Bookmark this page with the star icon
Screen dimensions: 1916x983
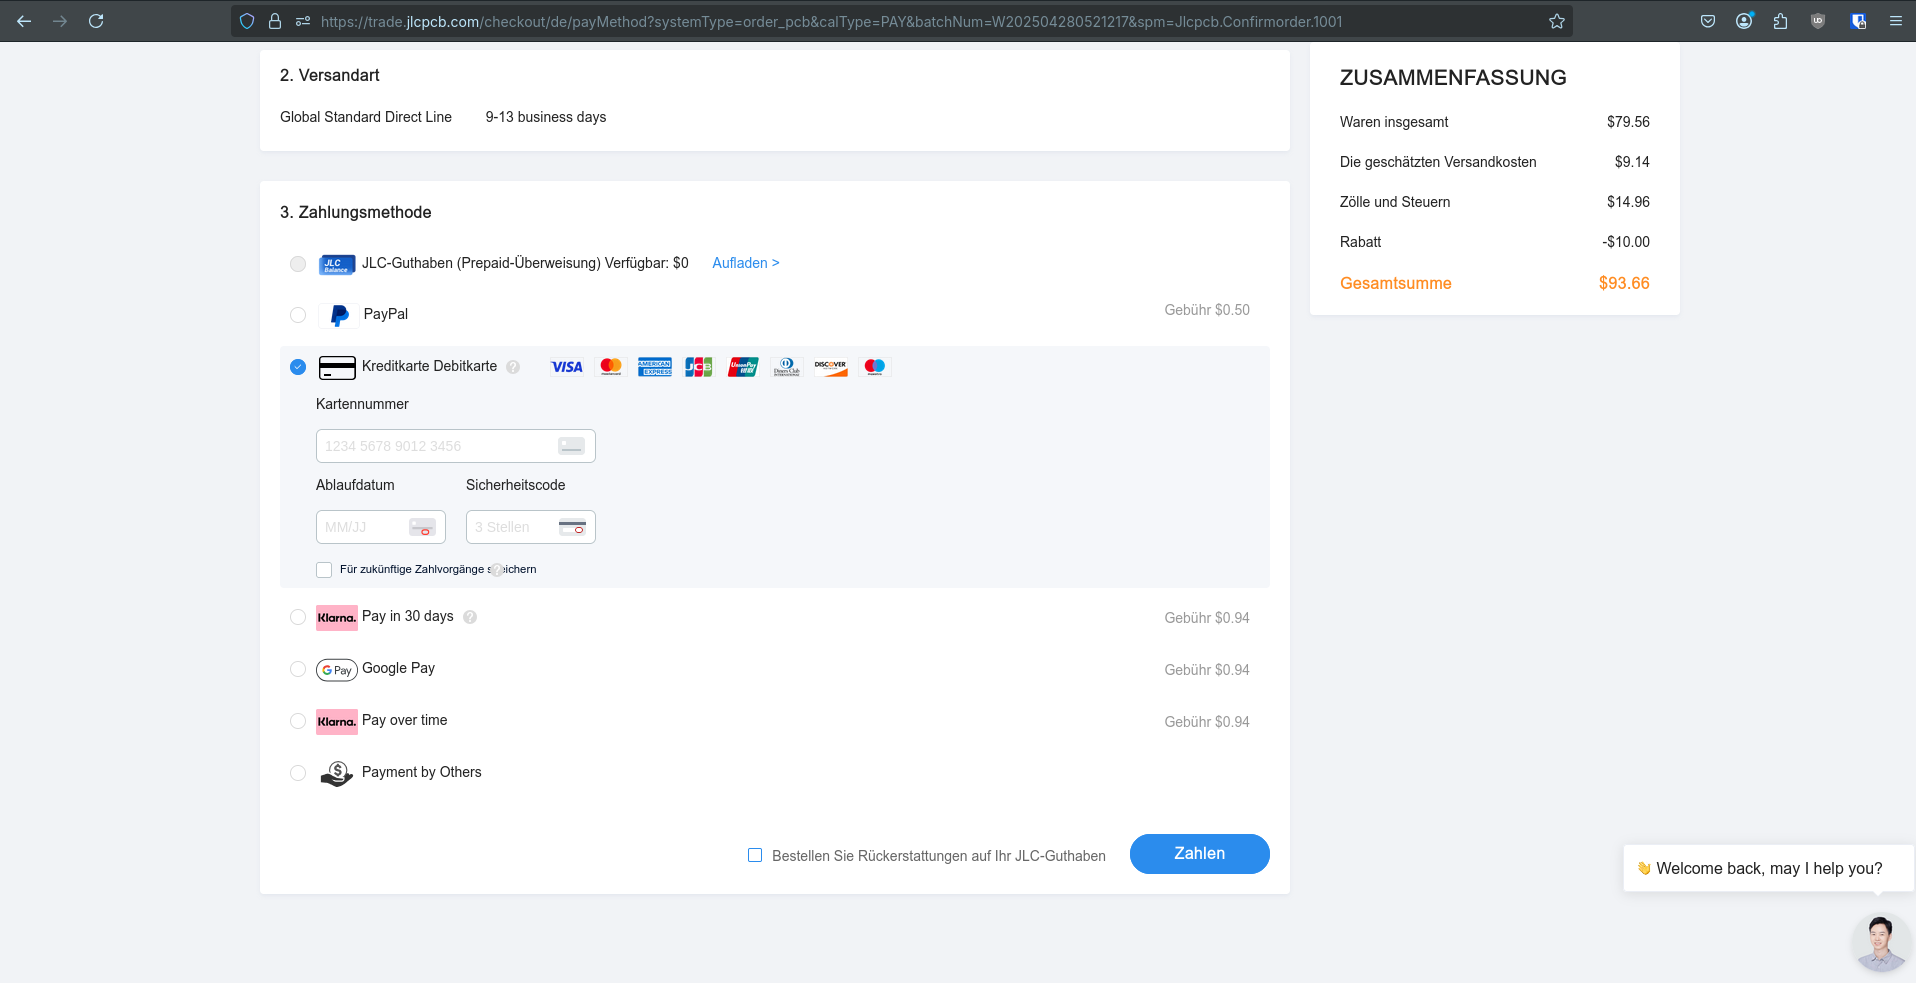click(x=1557, y=21)
